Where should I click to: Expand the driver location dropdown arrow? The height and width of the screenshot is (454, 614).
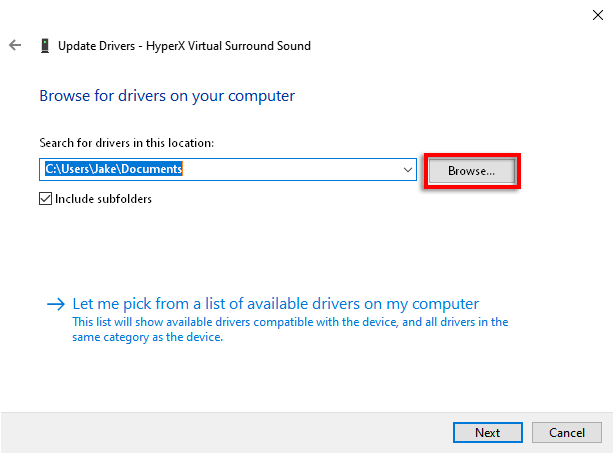pos(407,170)
